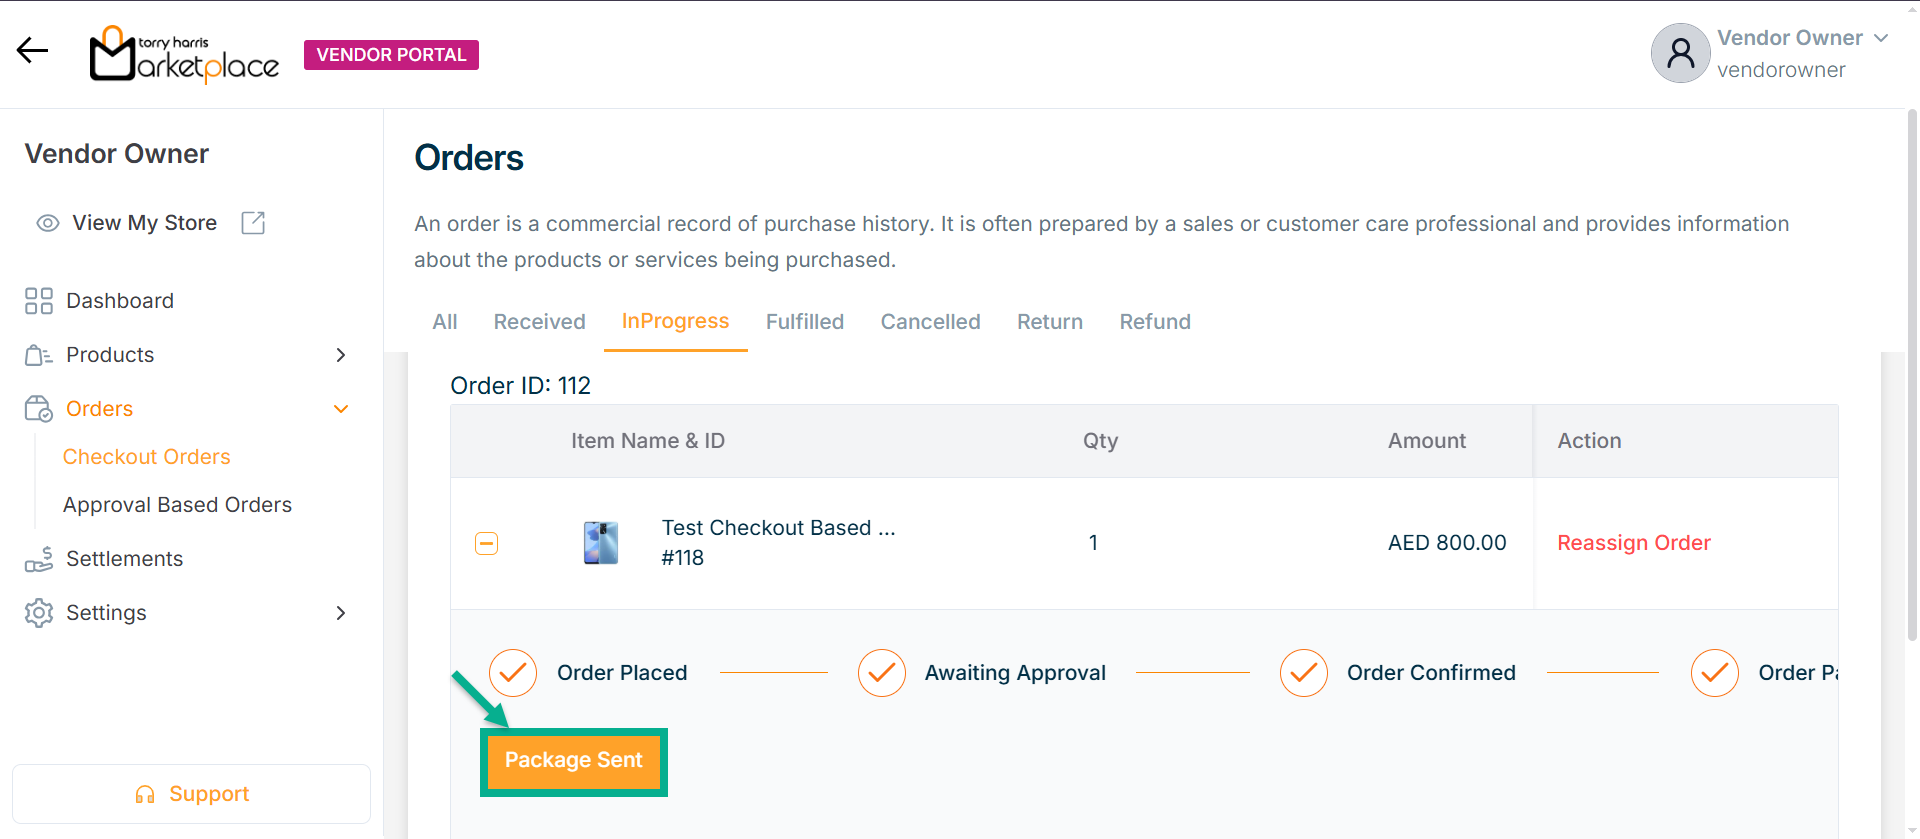Collapse the order item row with minus box
Viewport: 1920px width, 839px height.
[x=487, y=543]
